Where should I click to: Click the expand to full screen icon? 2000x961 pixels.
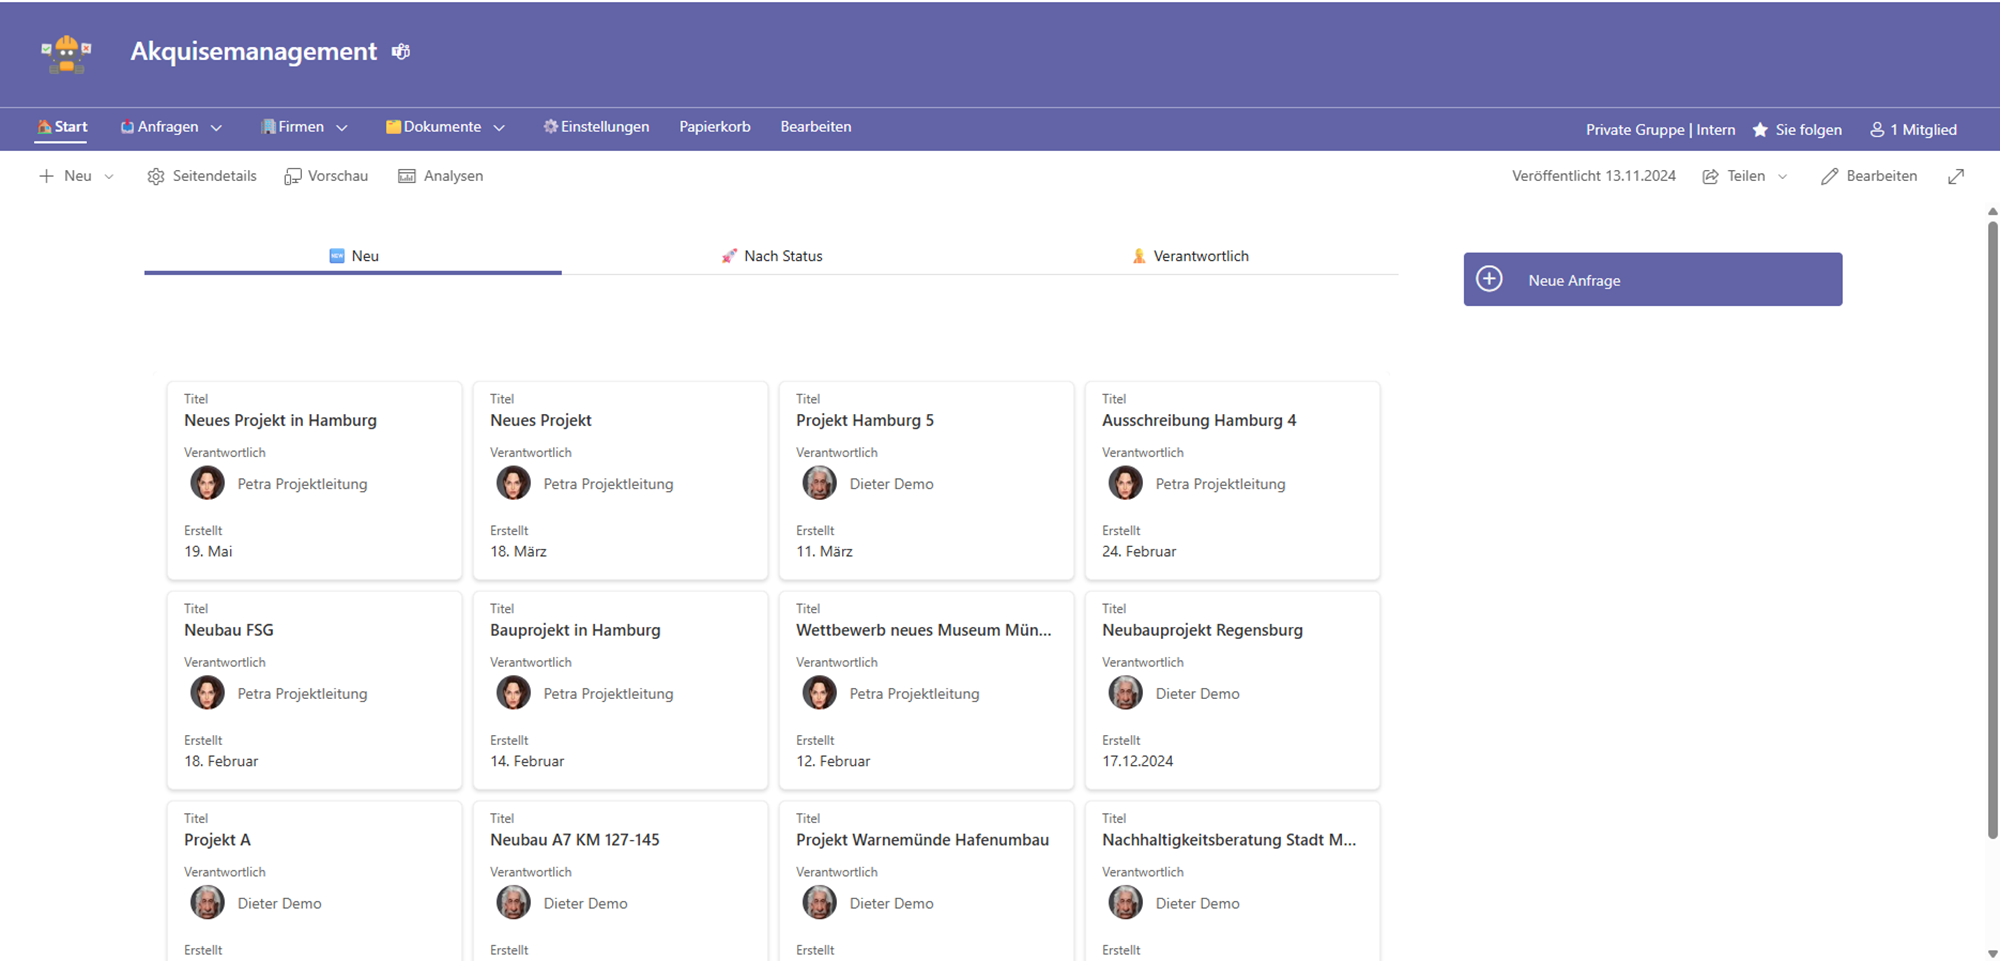tap(1956, 176)
